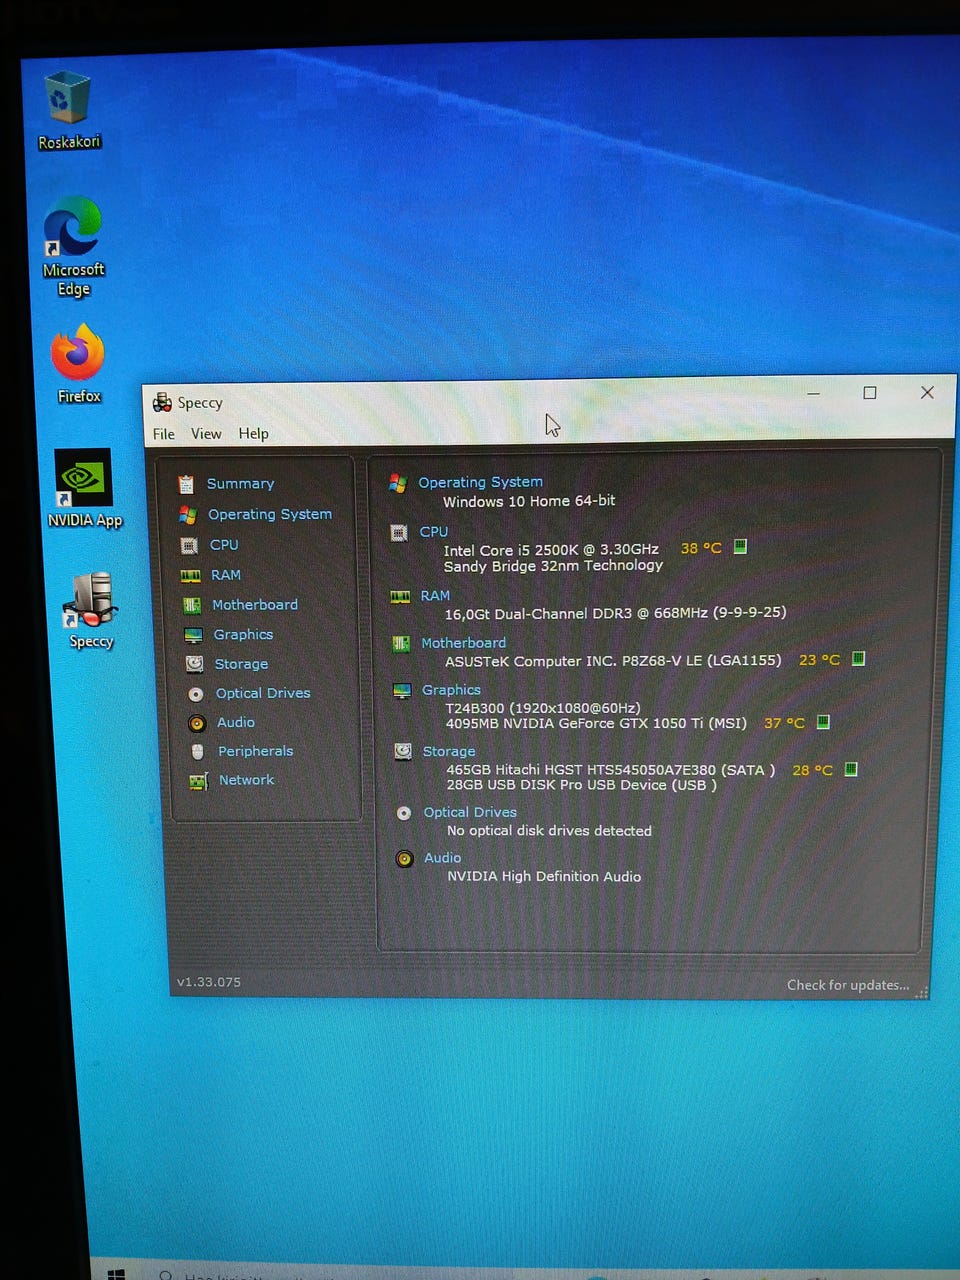Select Peripherals in sidebar
Viewport: 960px width, 1280px height.
[x=256, y=751]
